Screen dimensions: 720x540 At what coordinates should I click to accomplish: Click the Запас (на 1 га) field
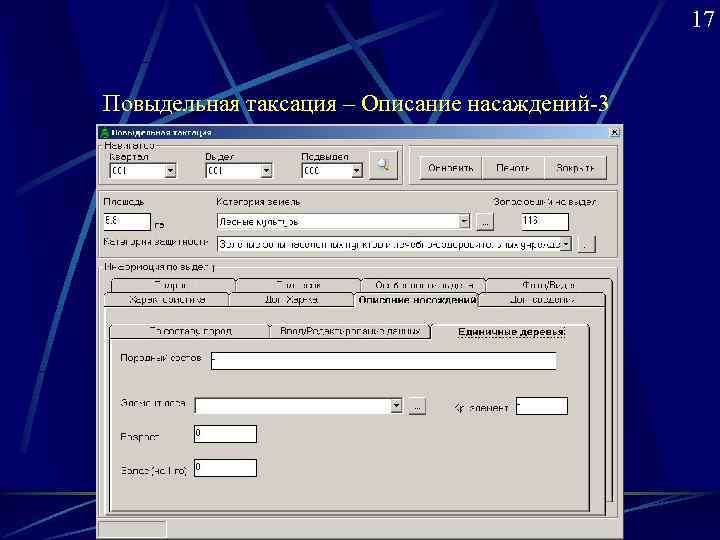click(225, 468)
